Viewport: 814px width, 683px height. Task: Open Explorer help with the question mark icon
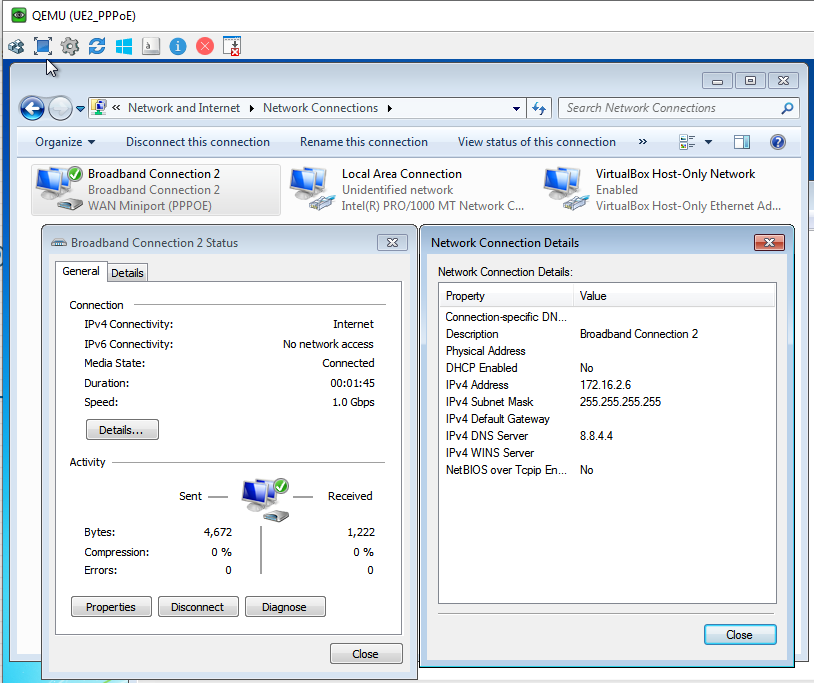[x=778, y=141]
